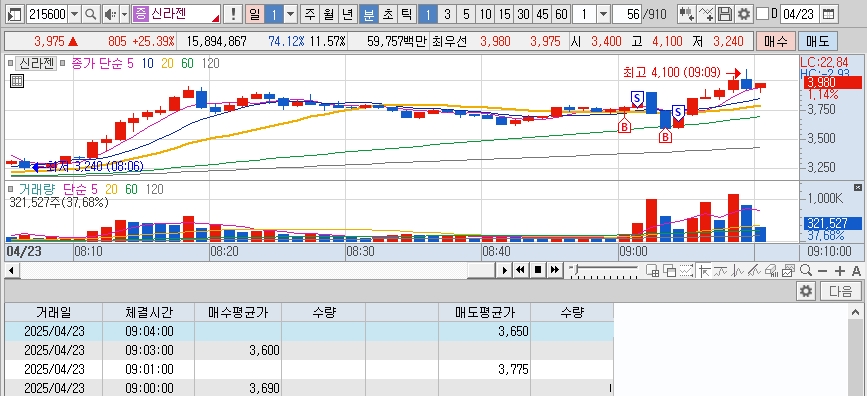Click the dotted chart range icon
Screen dimensions: 867x396
tap(687, 270)
